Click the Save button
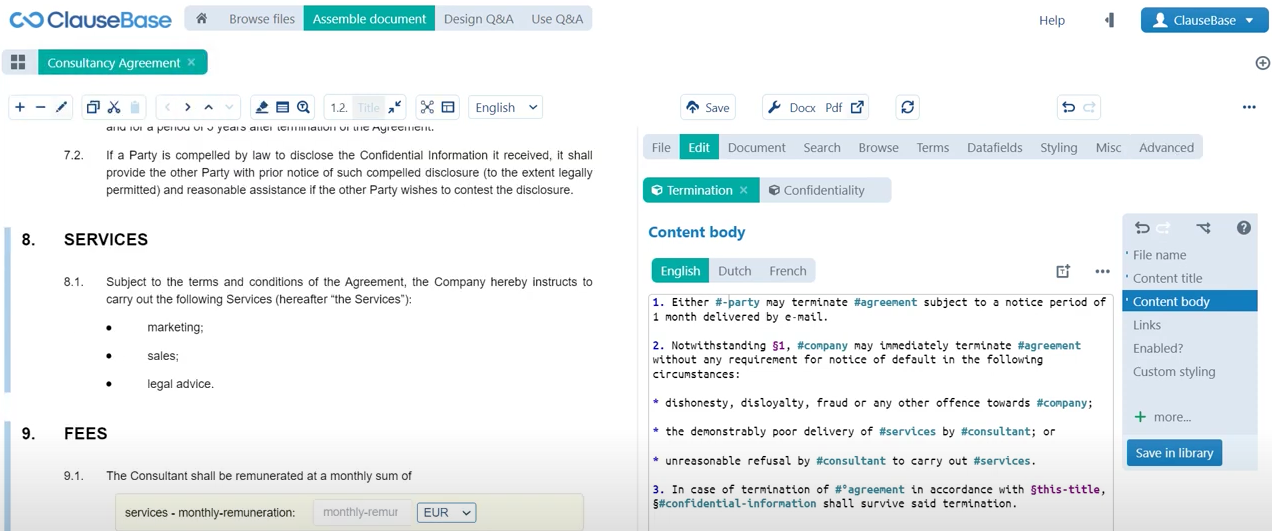 pos(707,107)
